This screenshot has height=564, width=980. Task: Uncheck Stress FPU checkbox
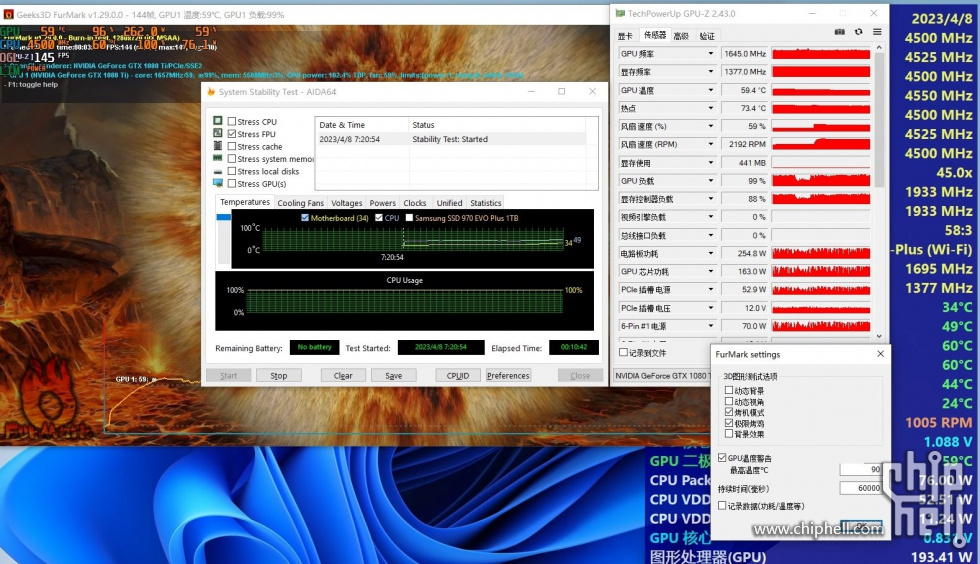[x=232, y=134]
